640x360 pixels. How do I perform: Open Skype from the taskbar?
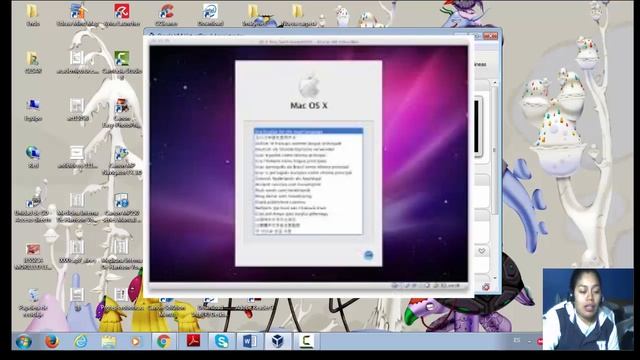coord(222,341)
